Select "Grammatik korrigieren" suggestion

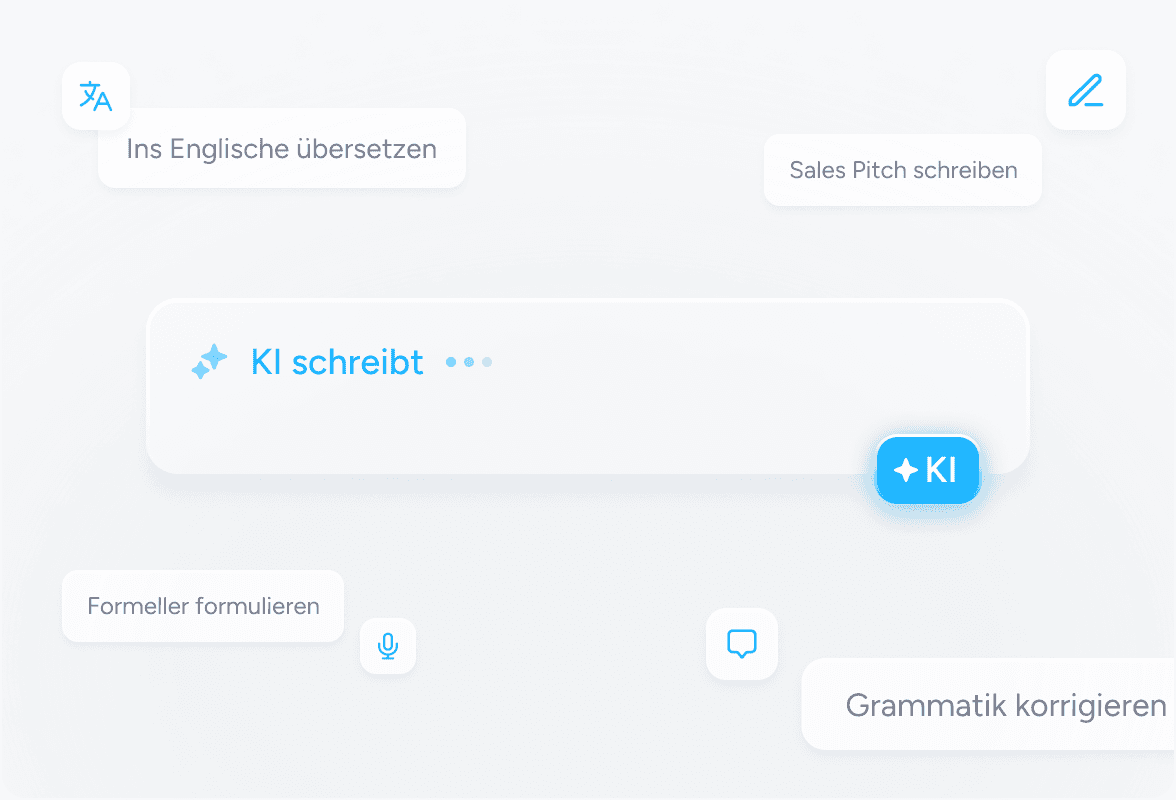click(x=1005, y=705)
